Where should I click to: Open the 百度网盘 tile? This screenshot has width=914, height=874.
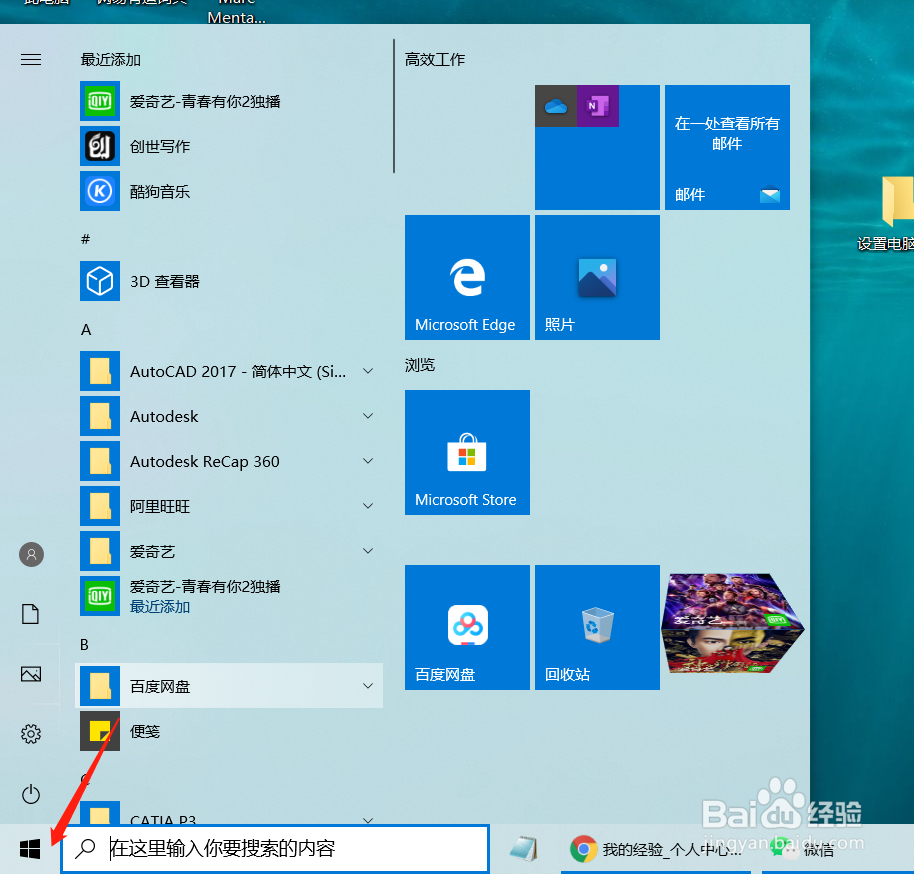tap(467, 627)
